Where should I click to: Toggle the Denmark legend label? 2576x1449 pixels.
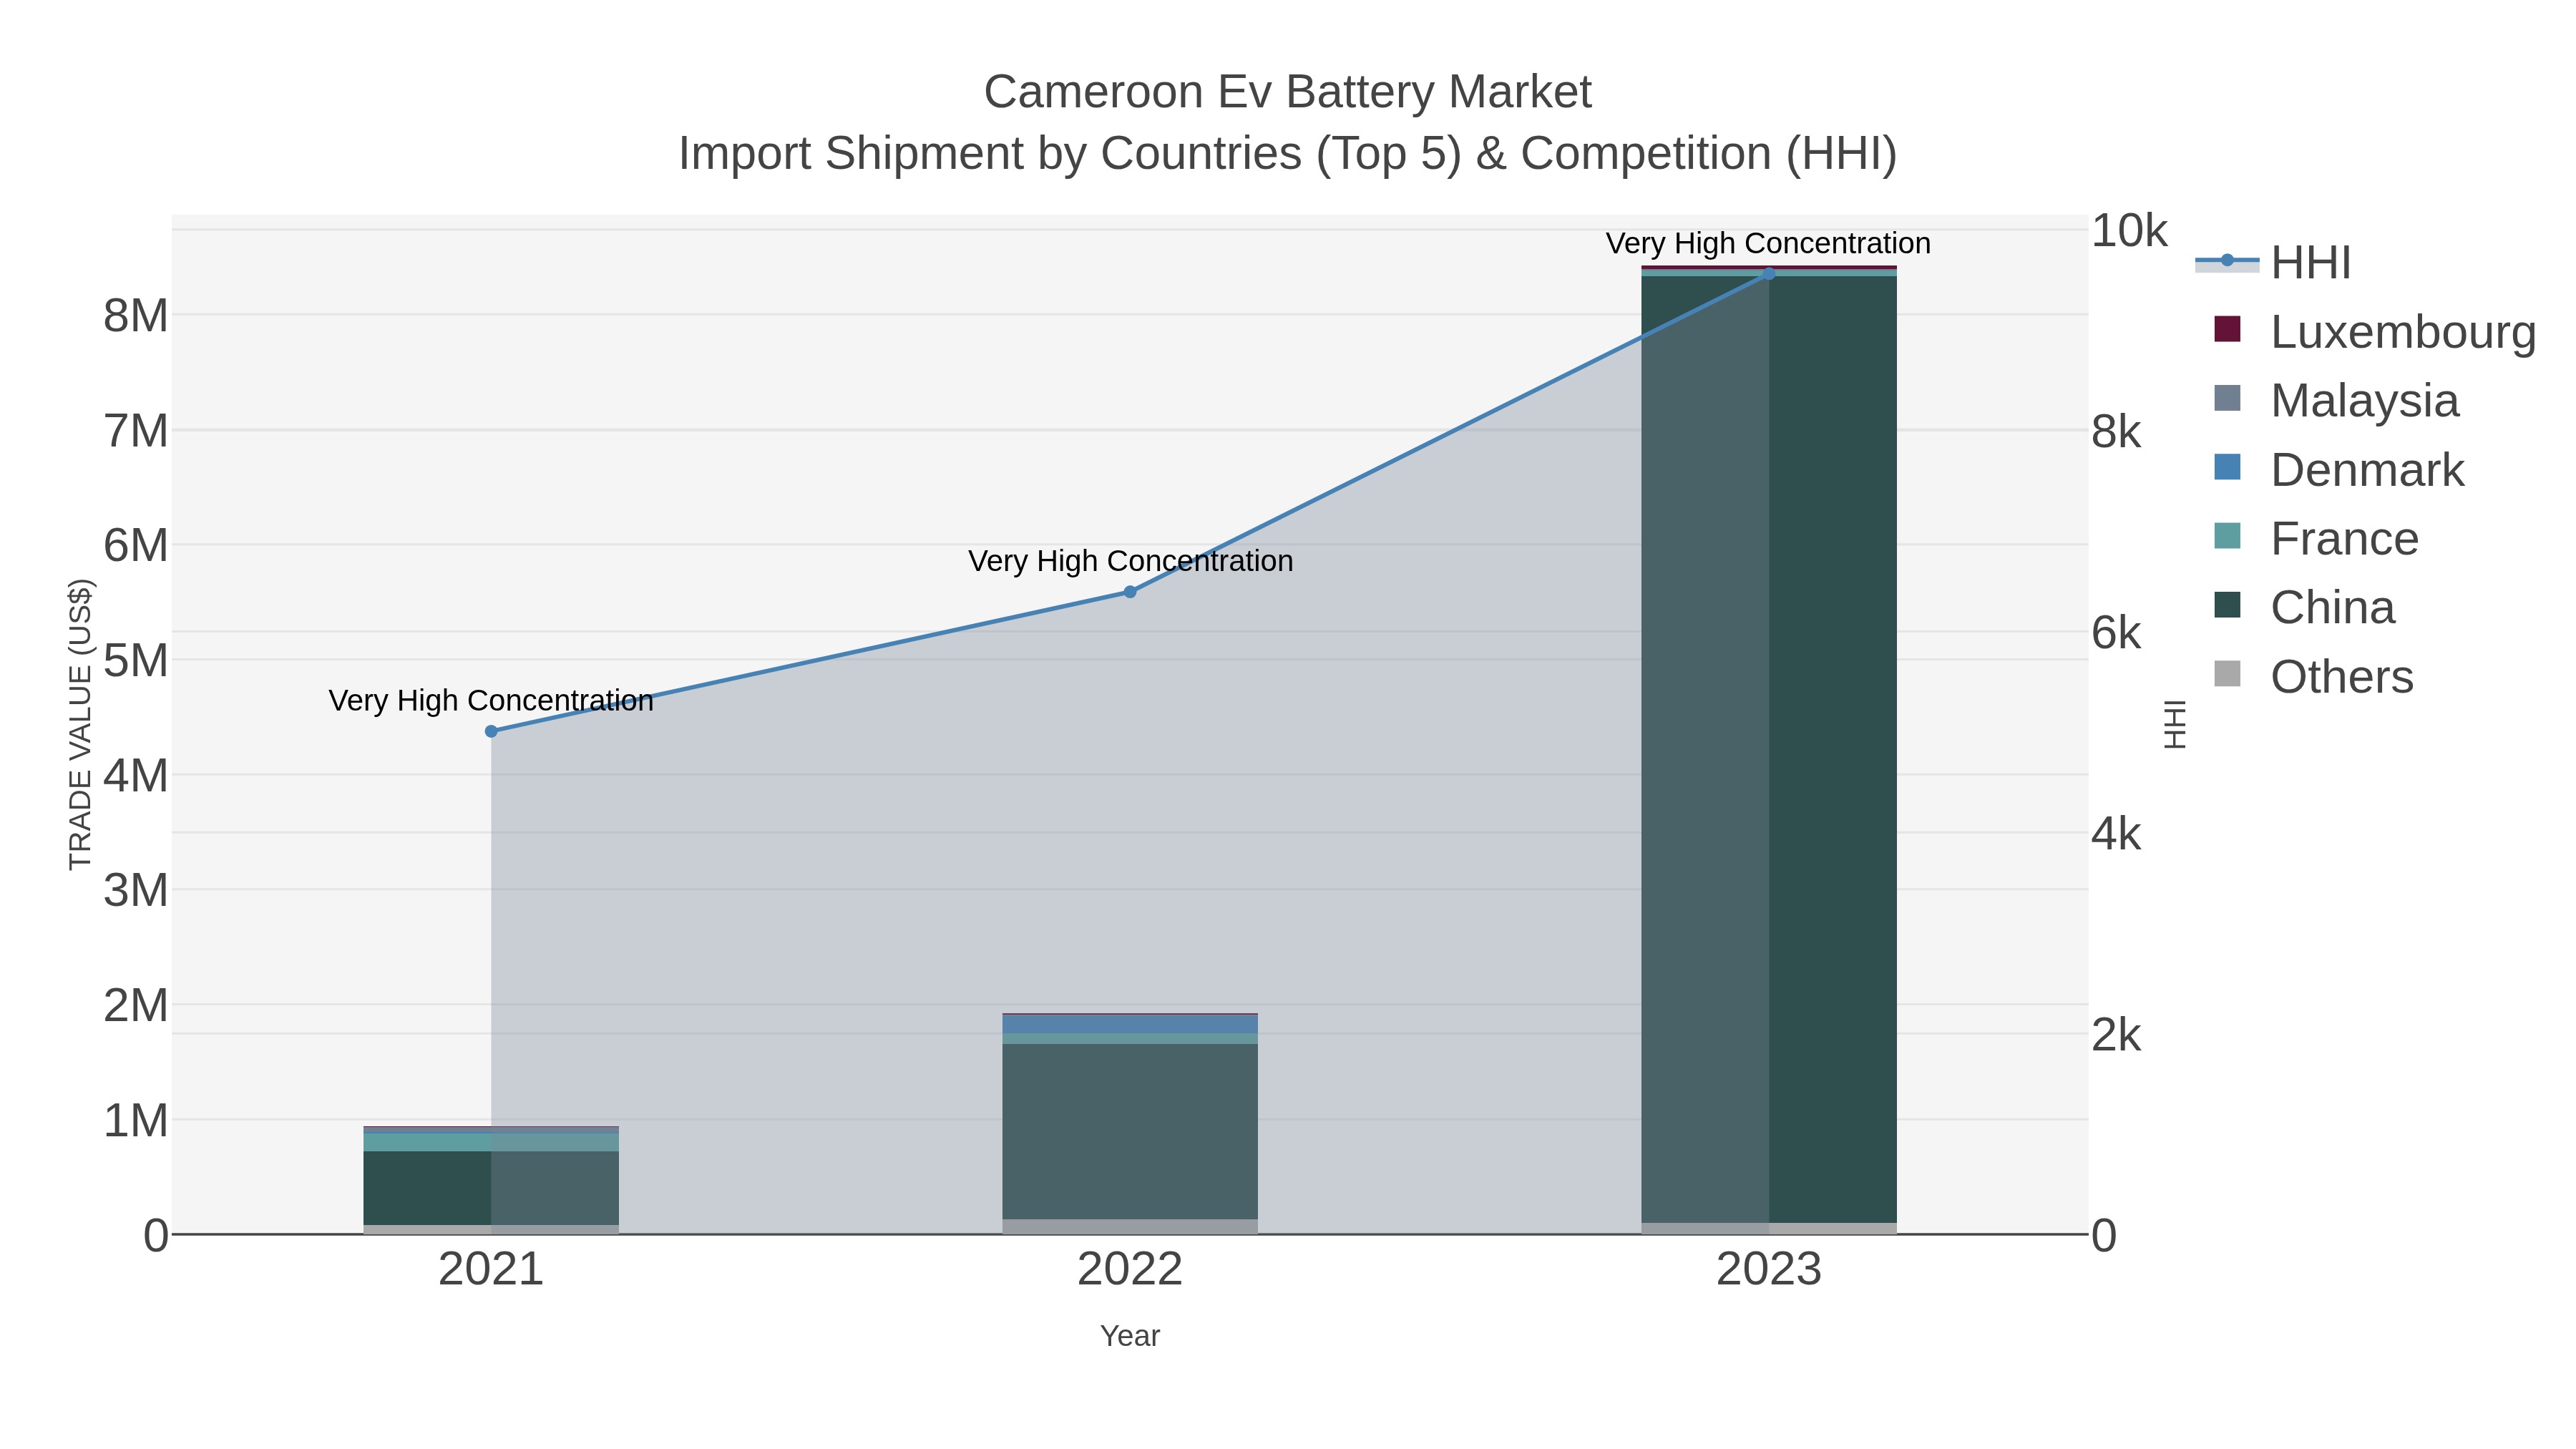pos(2367,470)
